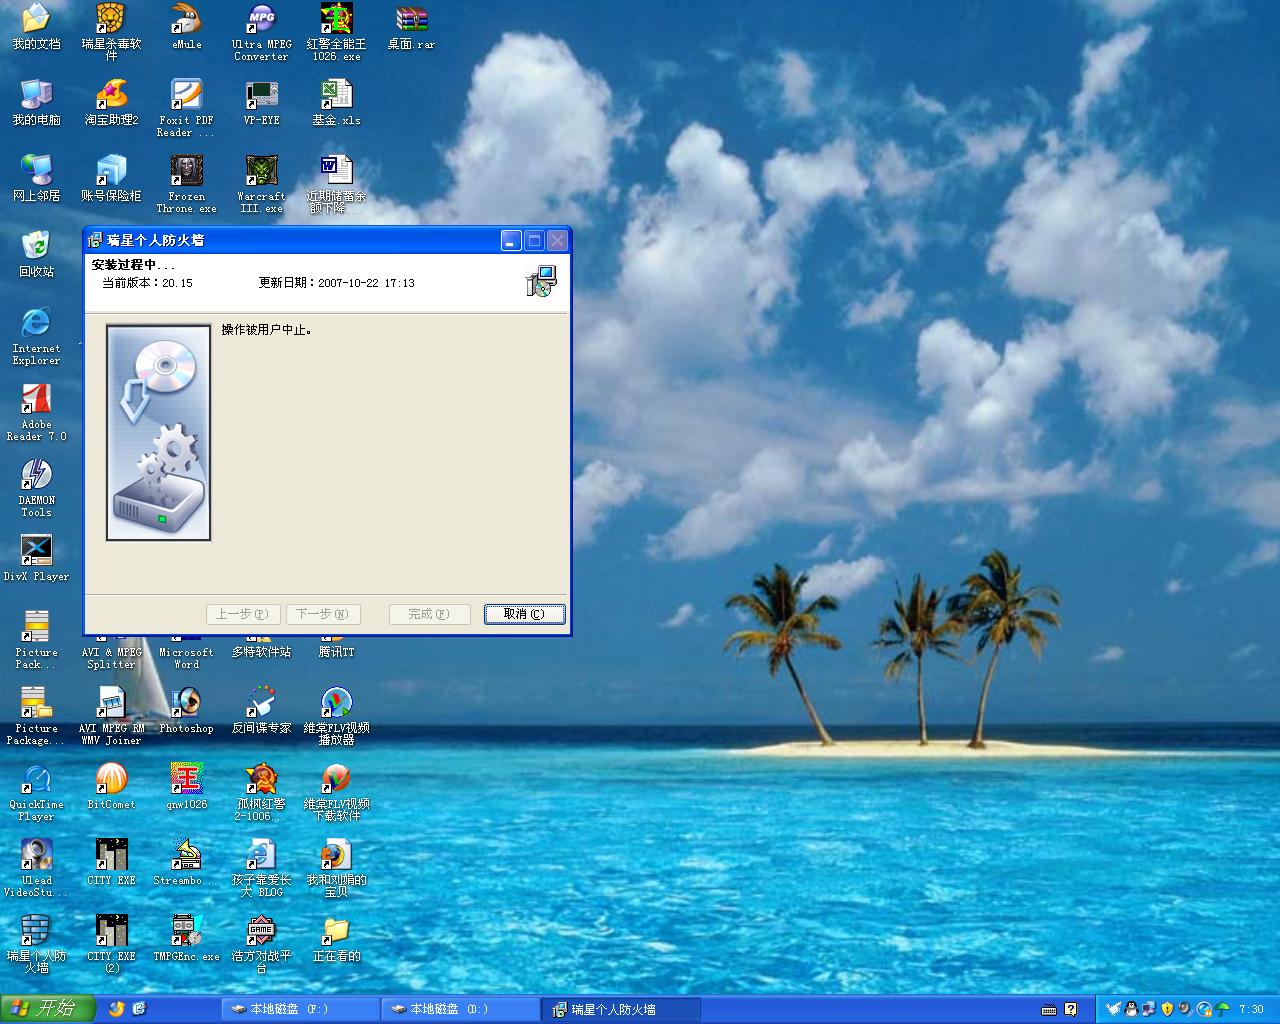Viewport: 1280px width, 1024px height.
Task: Click the QQ penguin tray icon
Action: tap(1131, 1009)
